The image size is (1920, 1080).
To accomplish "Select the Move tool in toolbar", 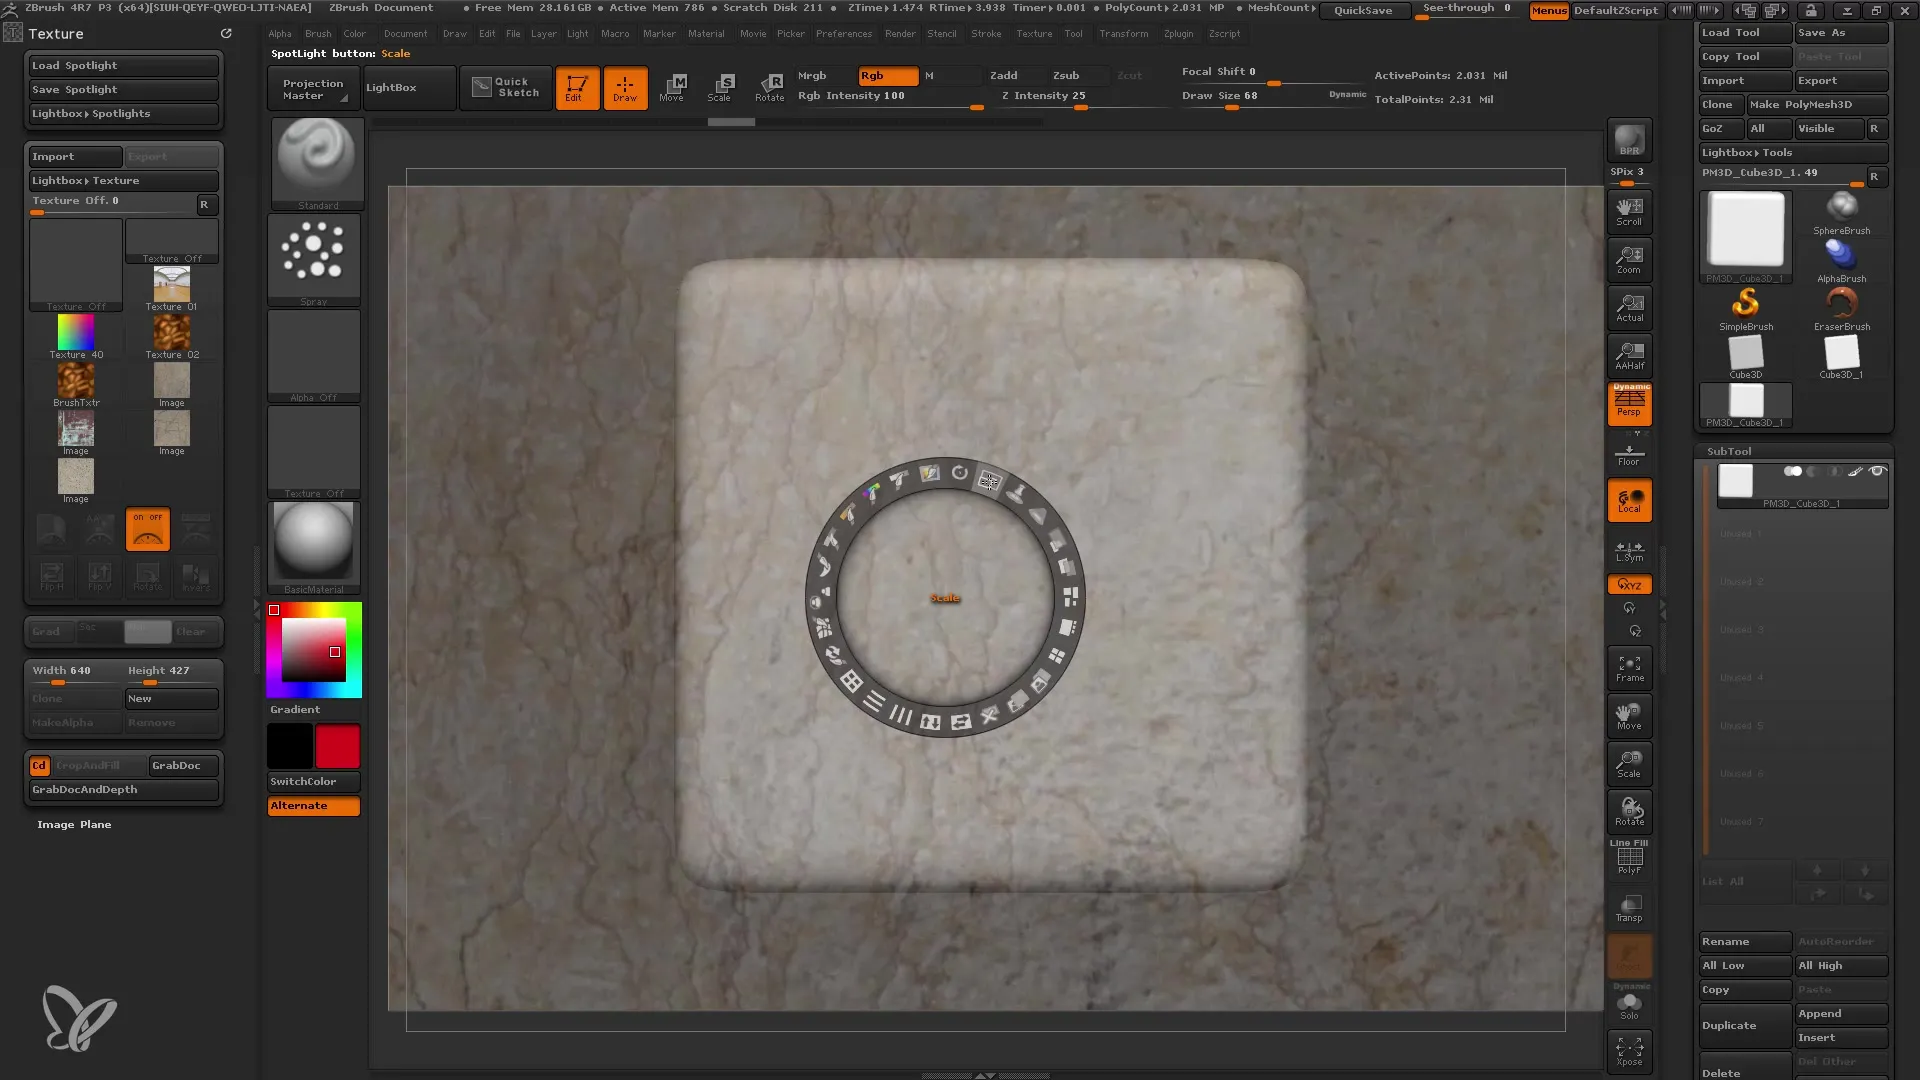I will pos(671,87).
